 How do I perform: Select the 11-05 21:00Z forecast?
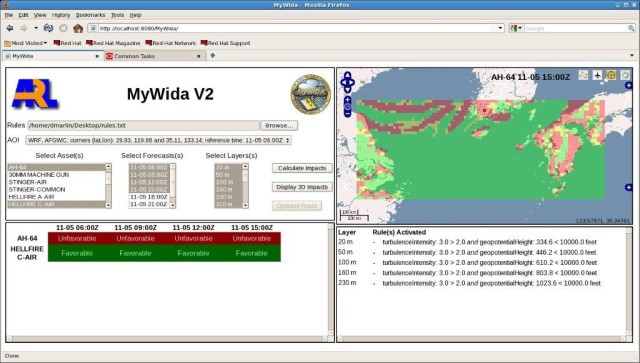tap(149, 204)
